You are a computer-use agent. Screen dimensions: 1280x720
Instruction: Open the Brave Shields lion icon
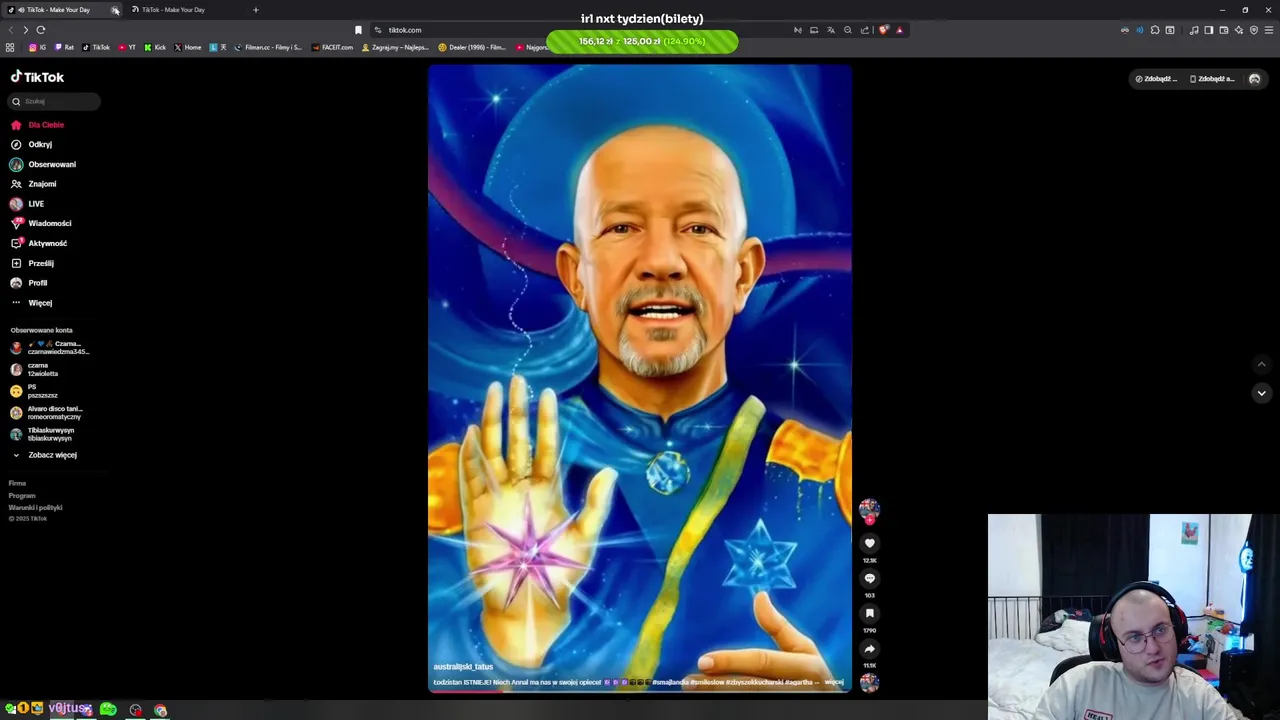click(x=883, y=30)
